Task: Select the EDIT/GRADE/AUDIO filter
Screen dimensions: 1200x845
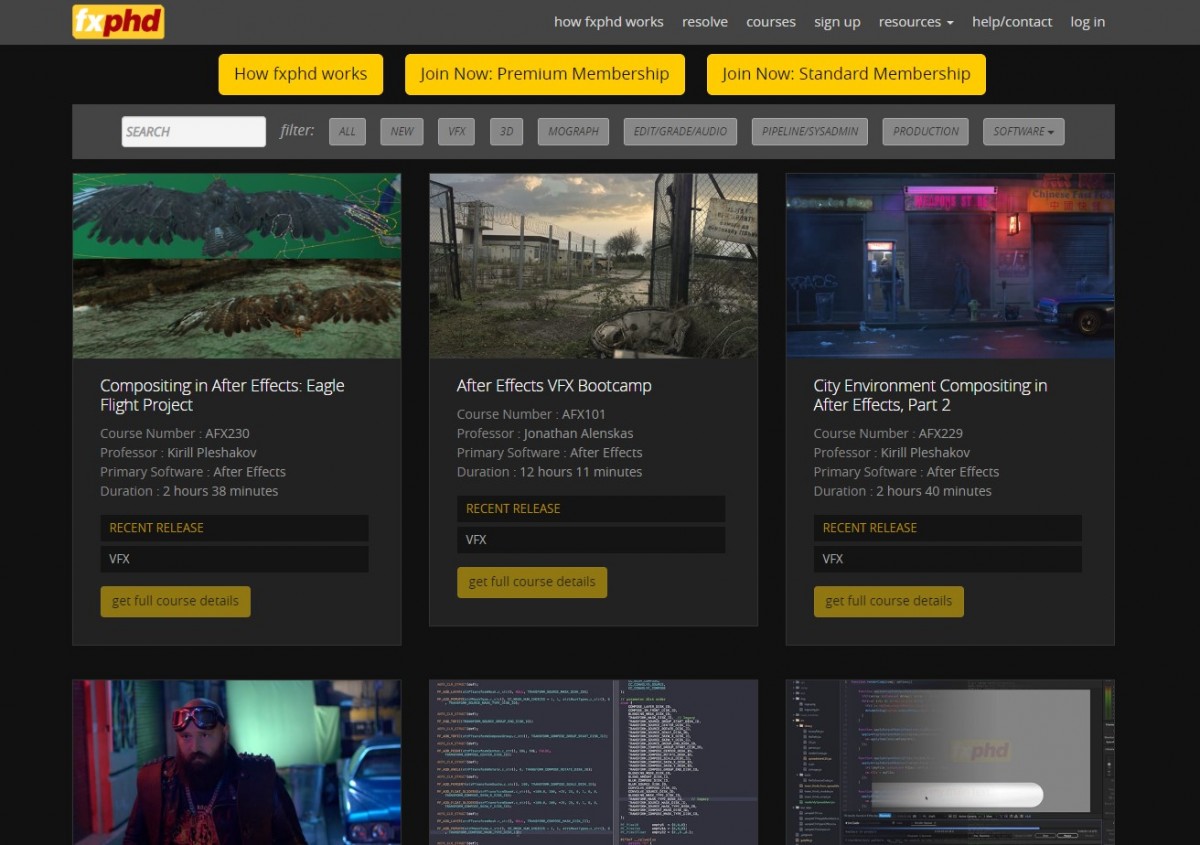Action: tap(680, 131)
